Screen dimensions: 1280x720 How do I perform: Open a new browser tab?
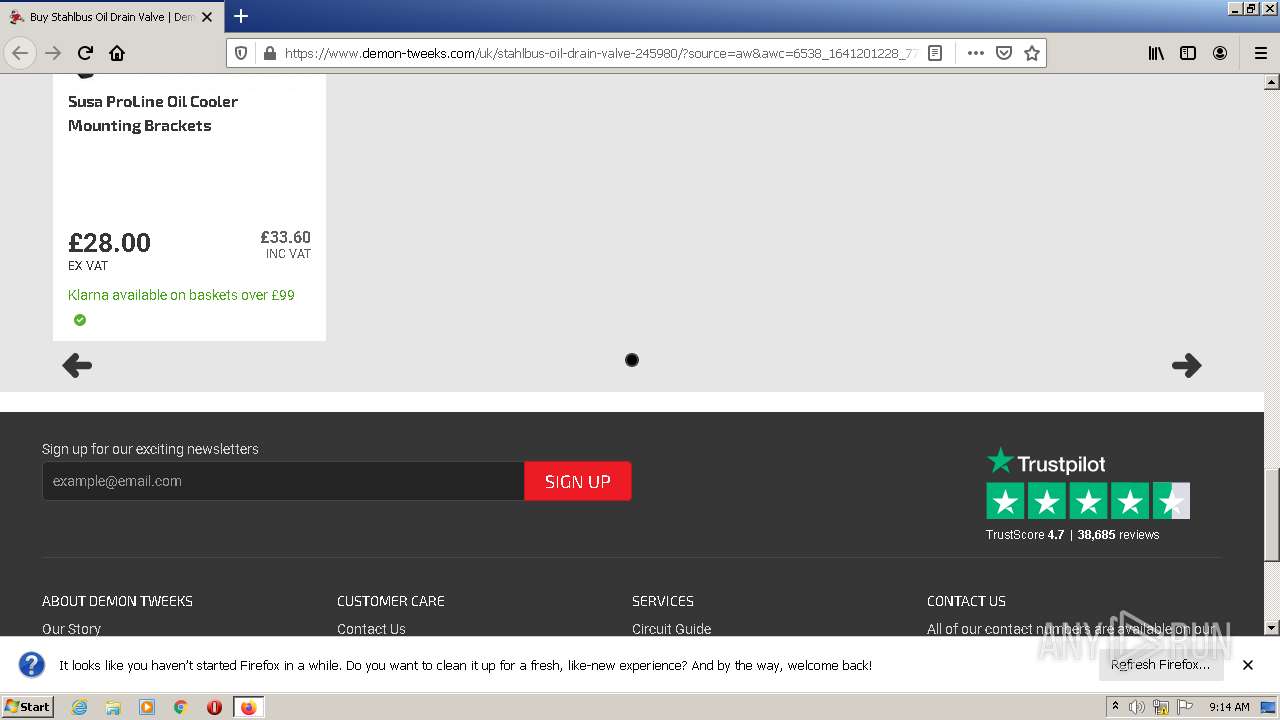point(241,16)
